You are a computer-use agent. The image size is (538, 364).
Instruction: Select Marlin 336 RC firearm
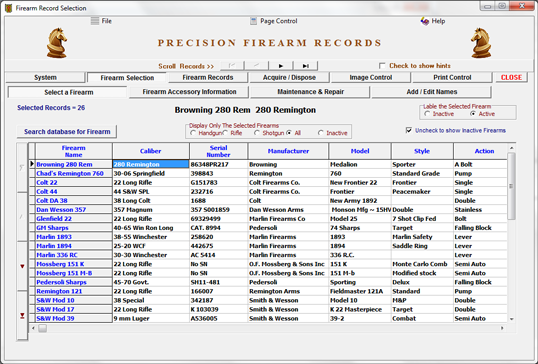pyautogui.click(x=73, y=255)
